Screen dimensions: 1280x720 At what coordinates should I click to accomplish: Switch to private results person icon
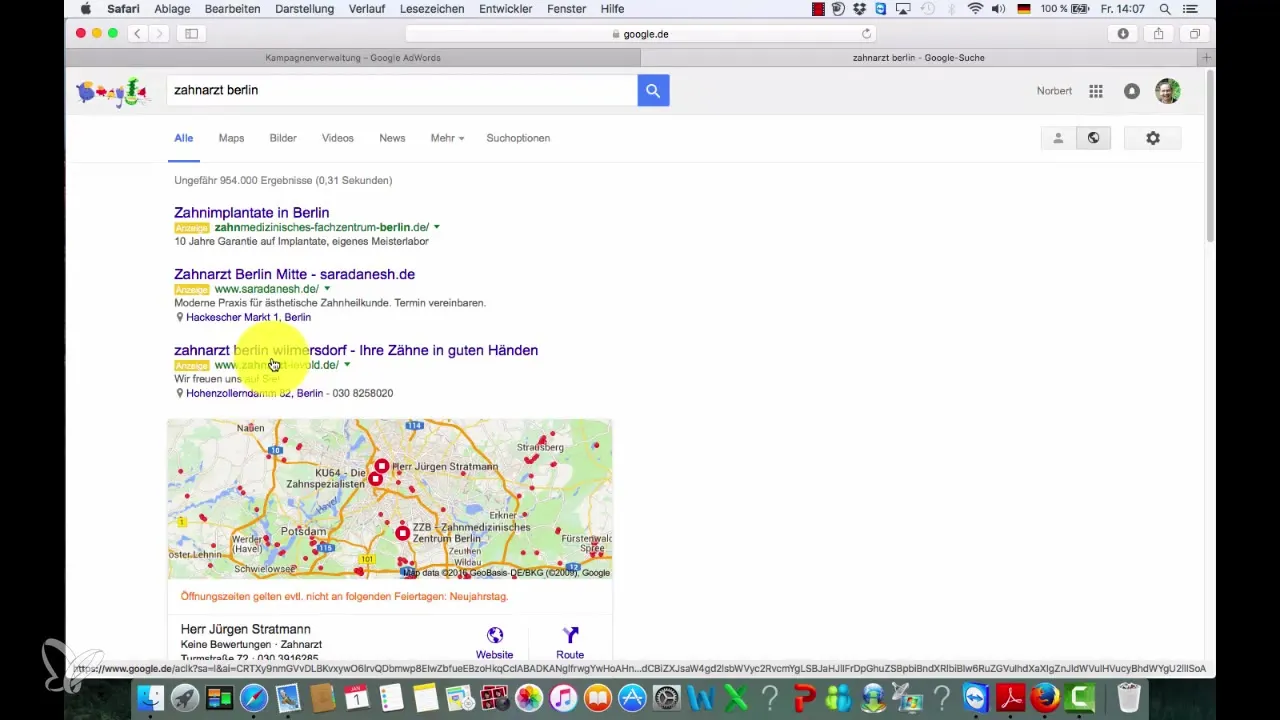point(1058,138)
